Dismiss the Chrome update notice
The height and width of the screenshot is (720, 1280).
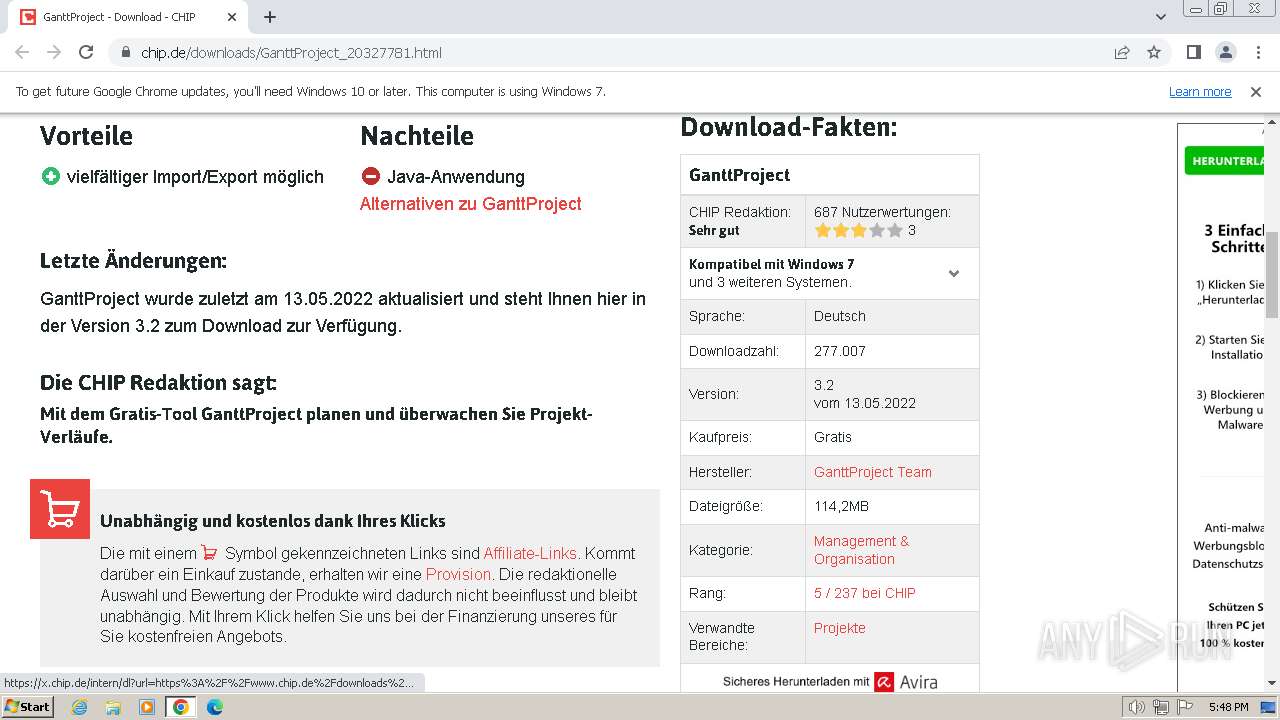pyautogui.click(x=1256, y=92)
